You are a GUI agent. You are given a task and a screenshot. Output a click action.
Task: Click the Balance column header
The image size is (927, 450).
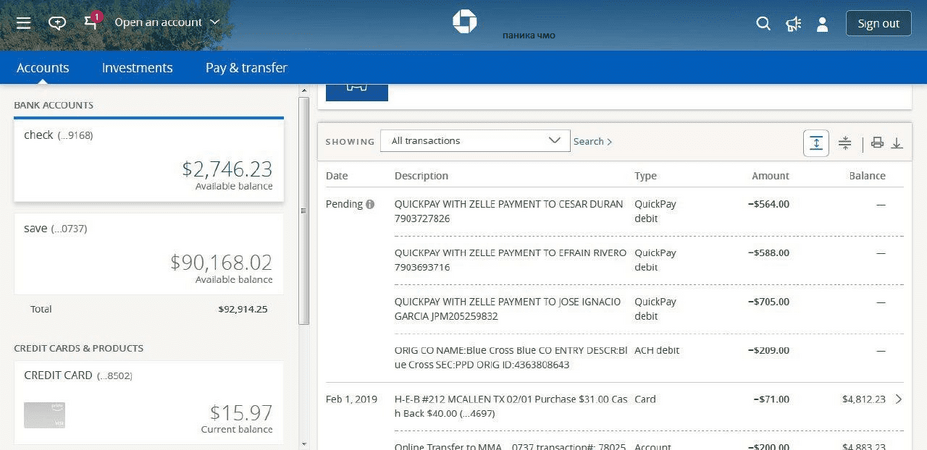[x=867, y=176]
